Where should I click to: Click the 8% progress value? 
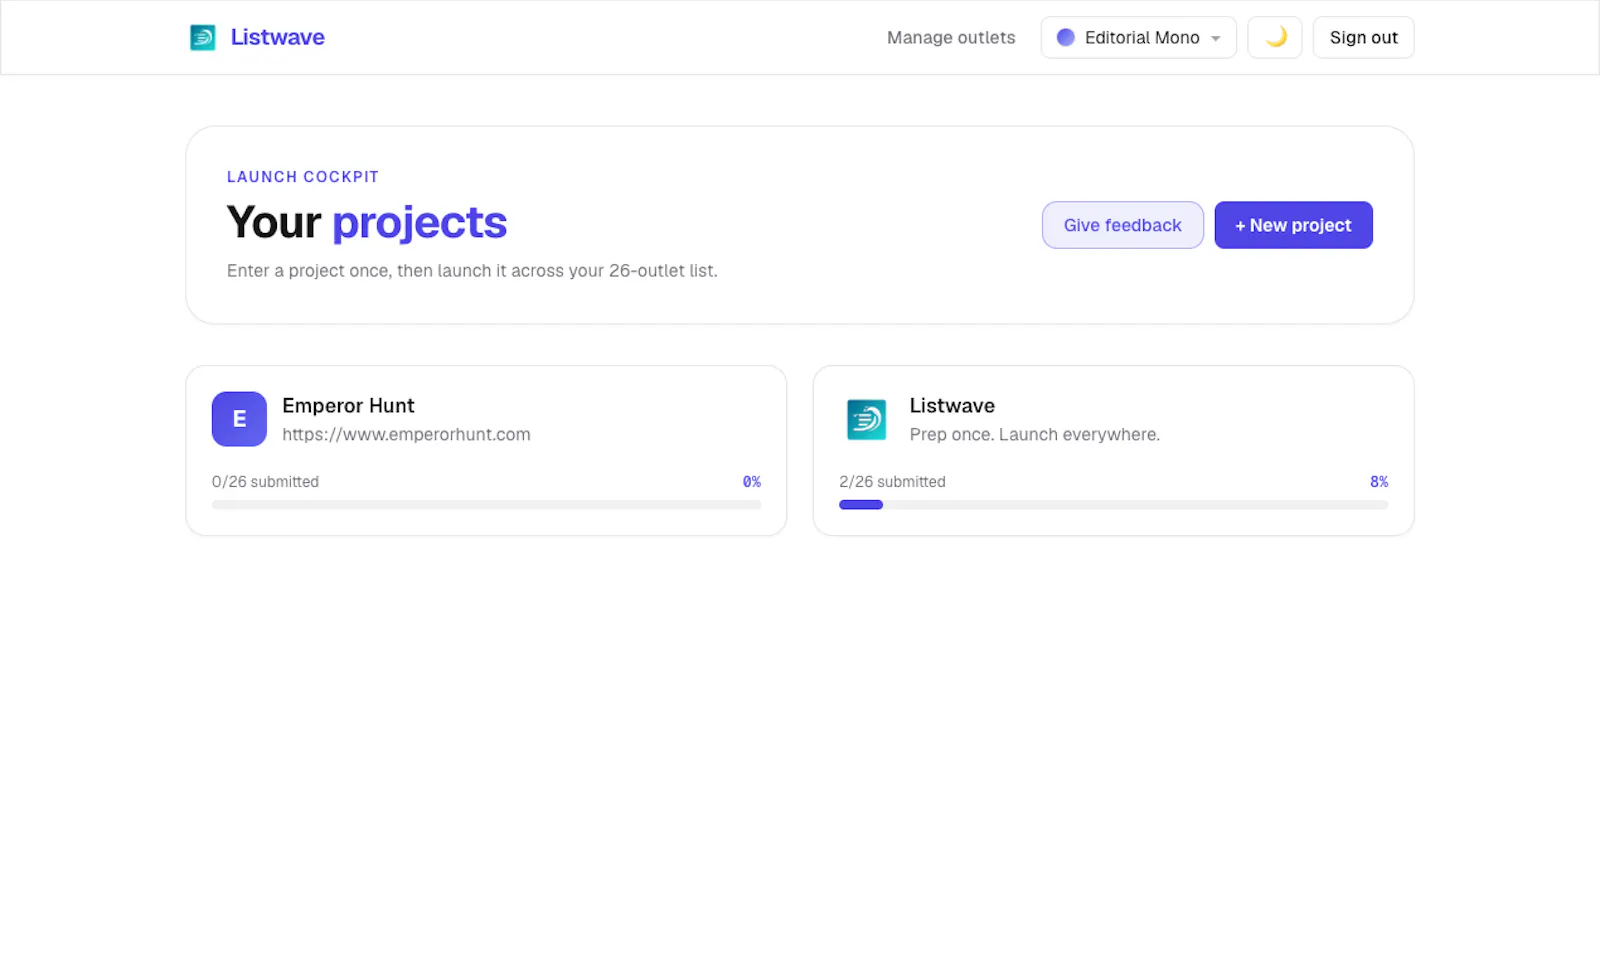click(x=1379, y=481)
